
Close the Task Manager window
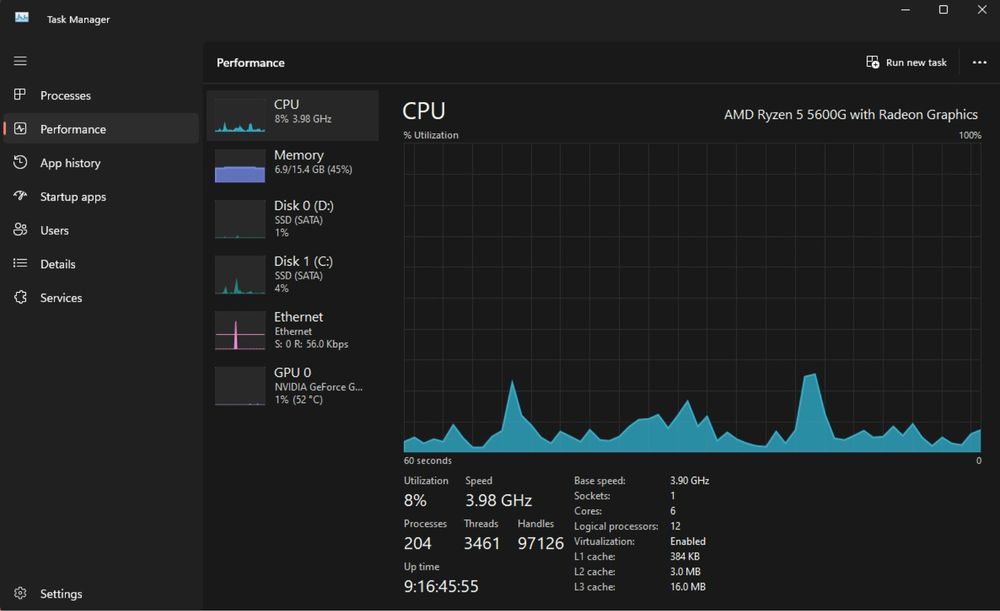coord(982,10)
